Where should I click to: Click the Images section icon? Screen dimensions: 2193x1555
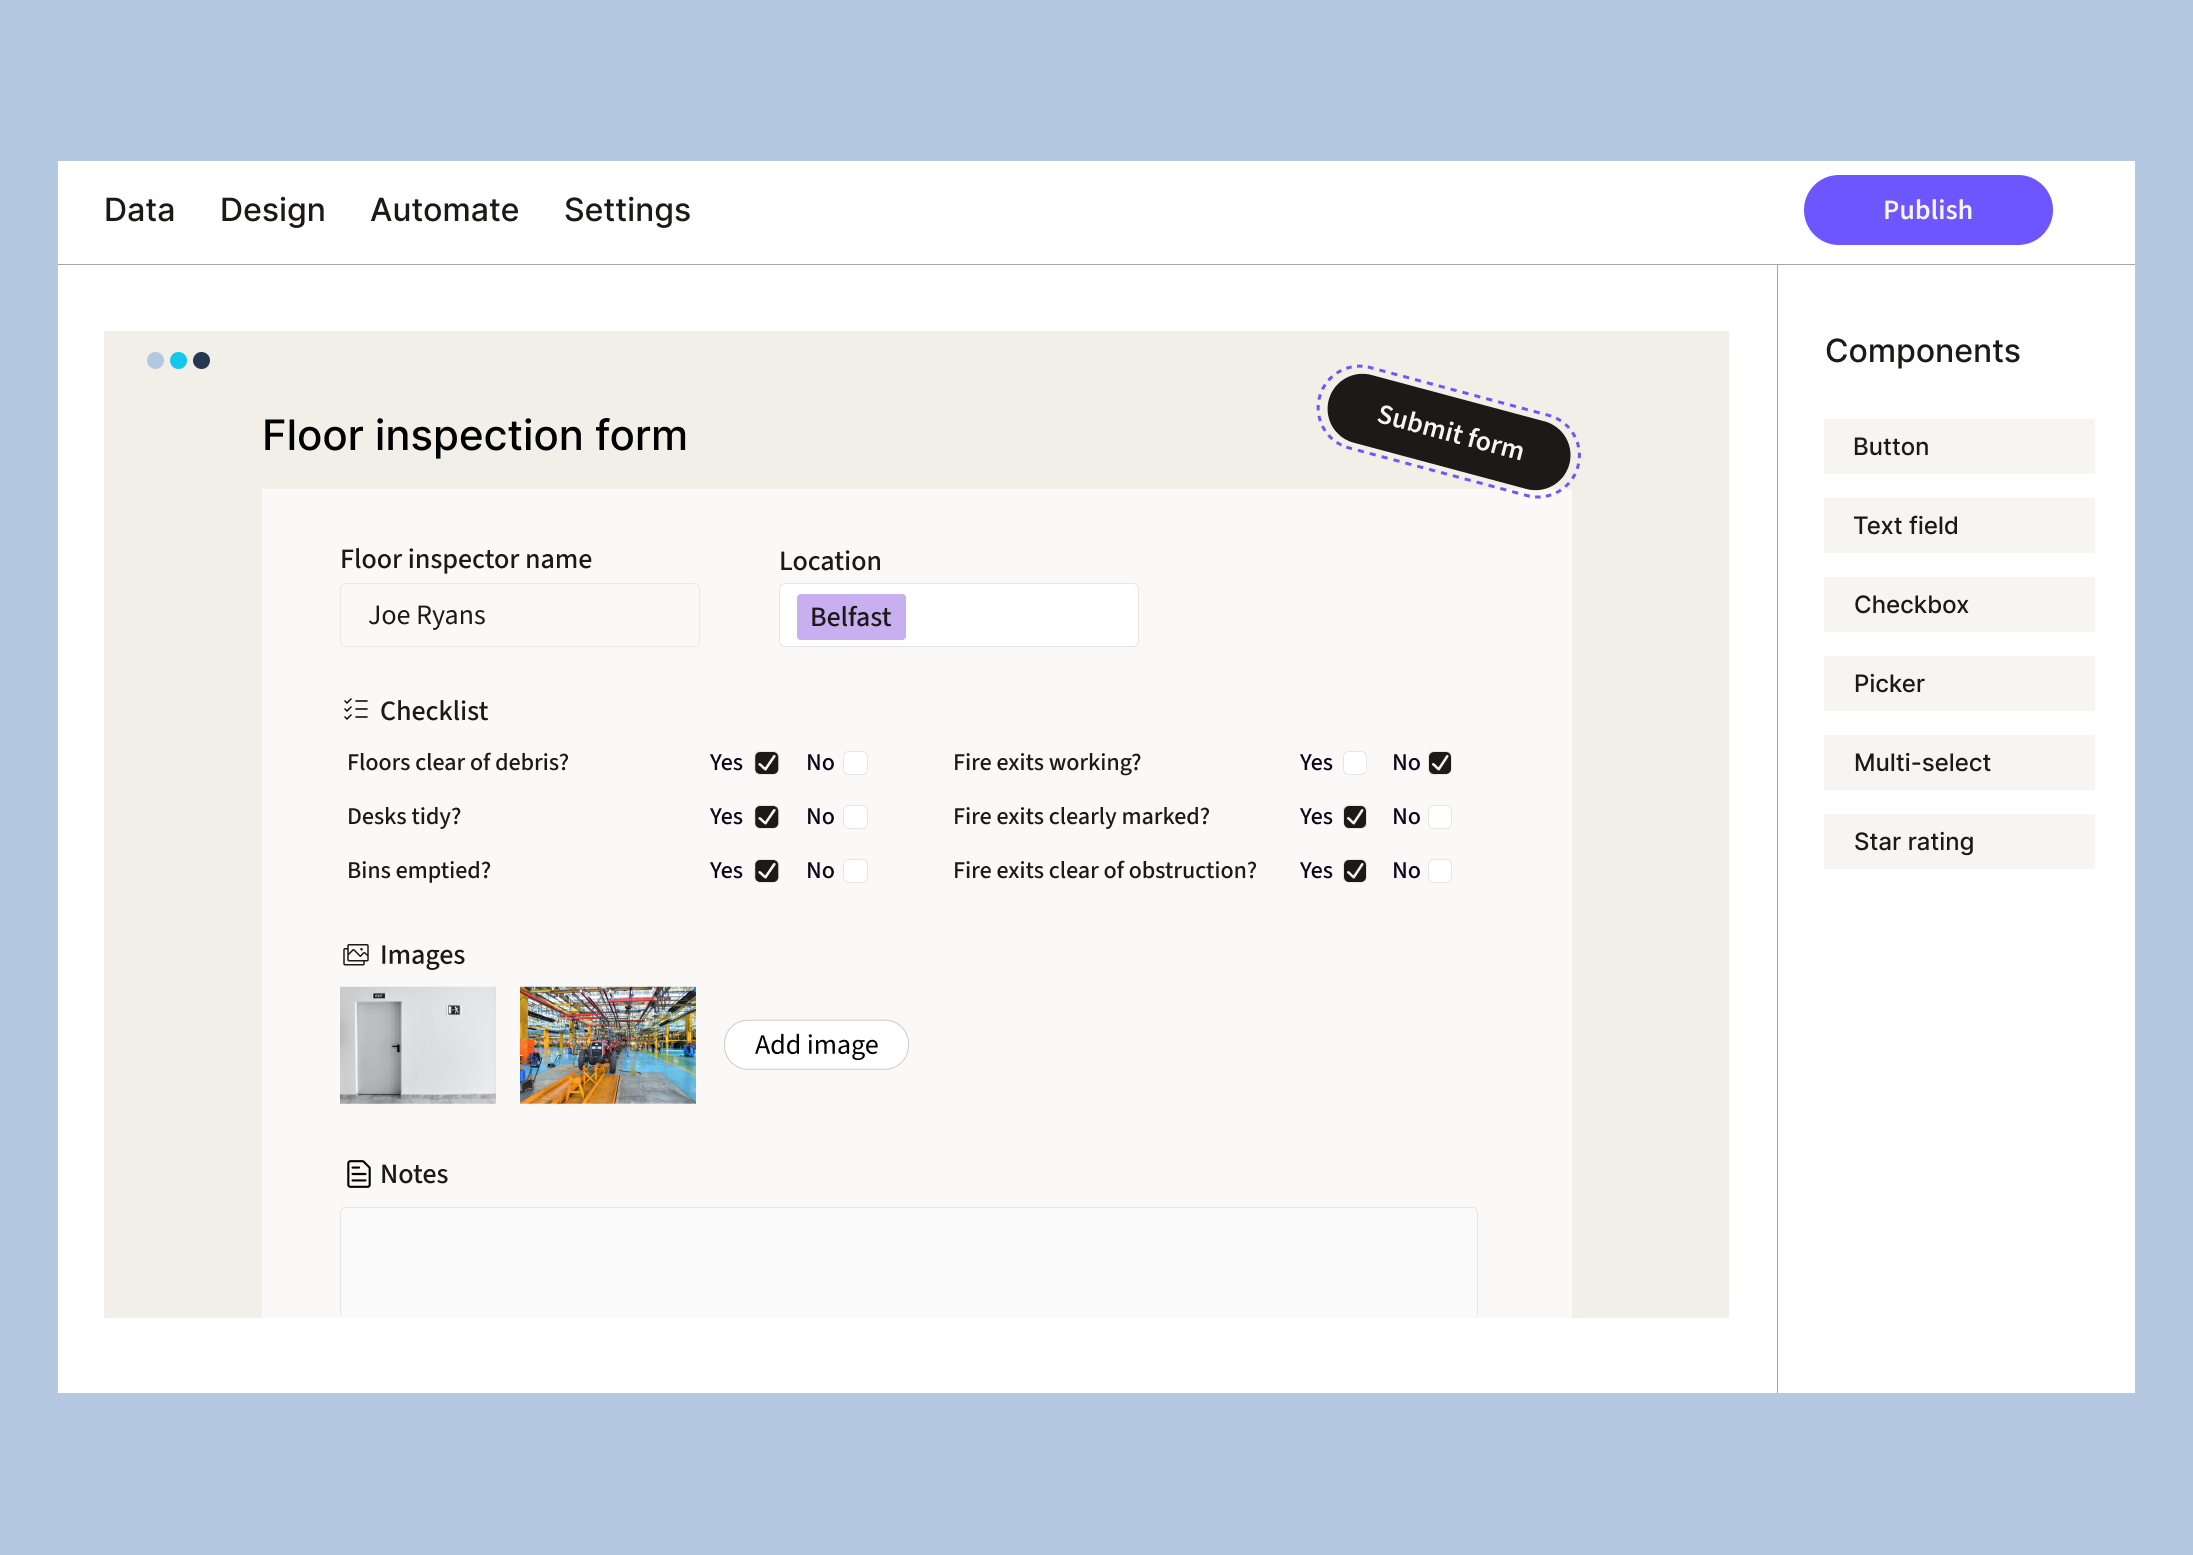355,955
